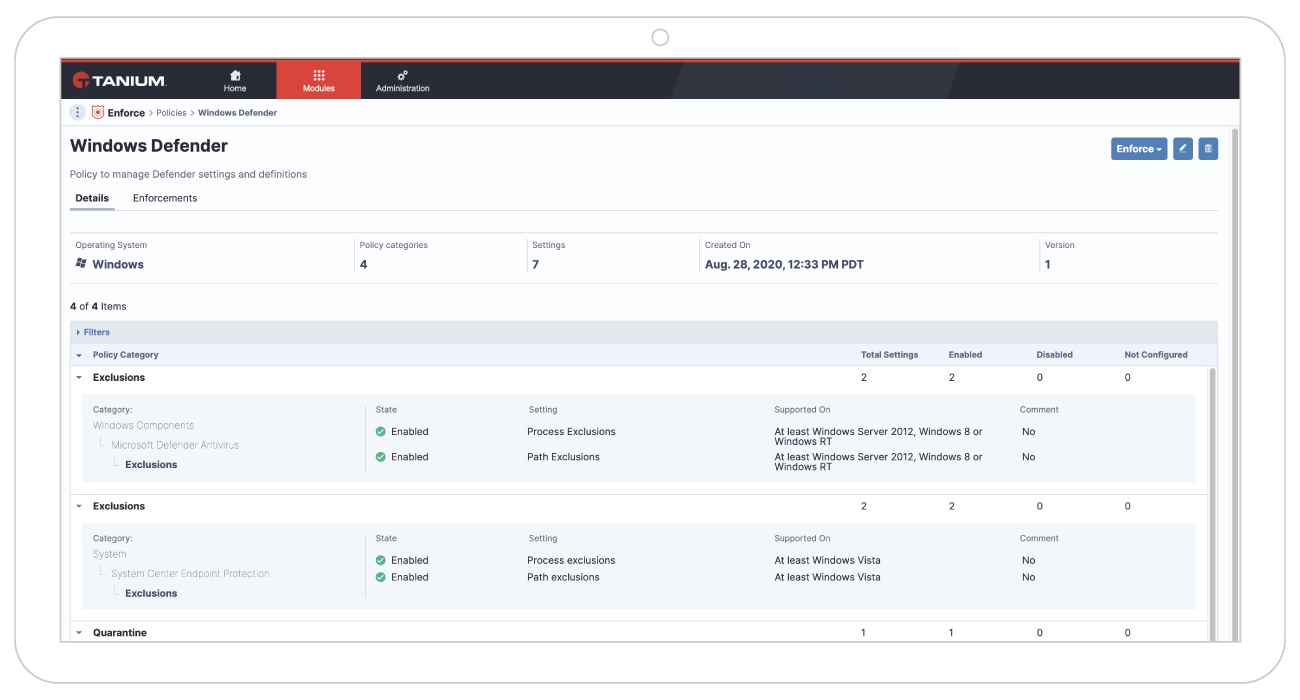Collapse the second Exclusions category row
Screen dimensions: 1300x700
pyautogui.click(x=79, y=507)
